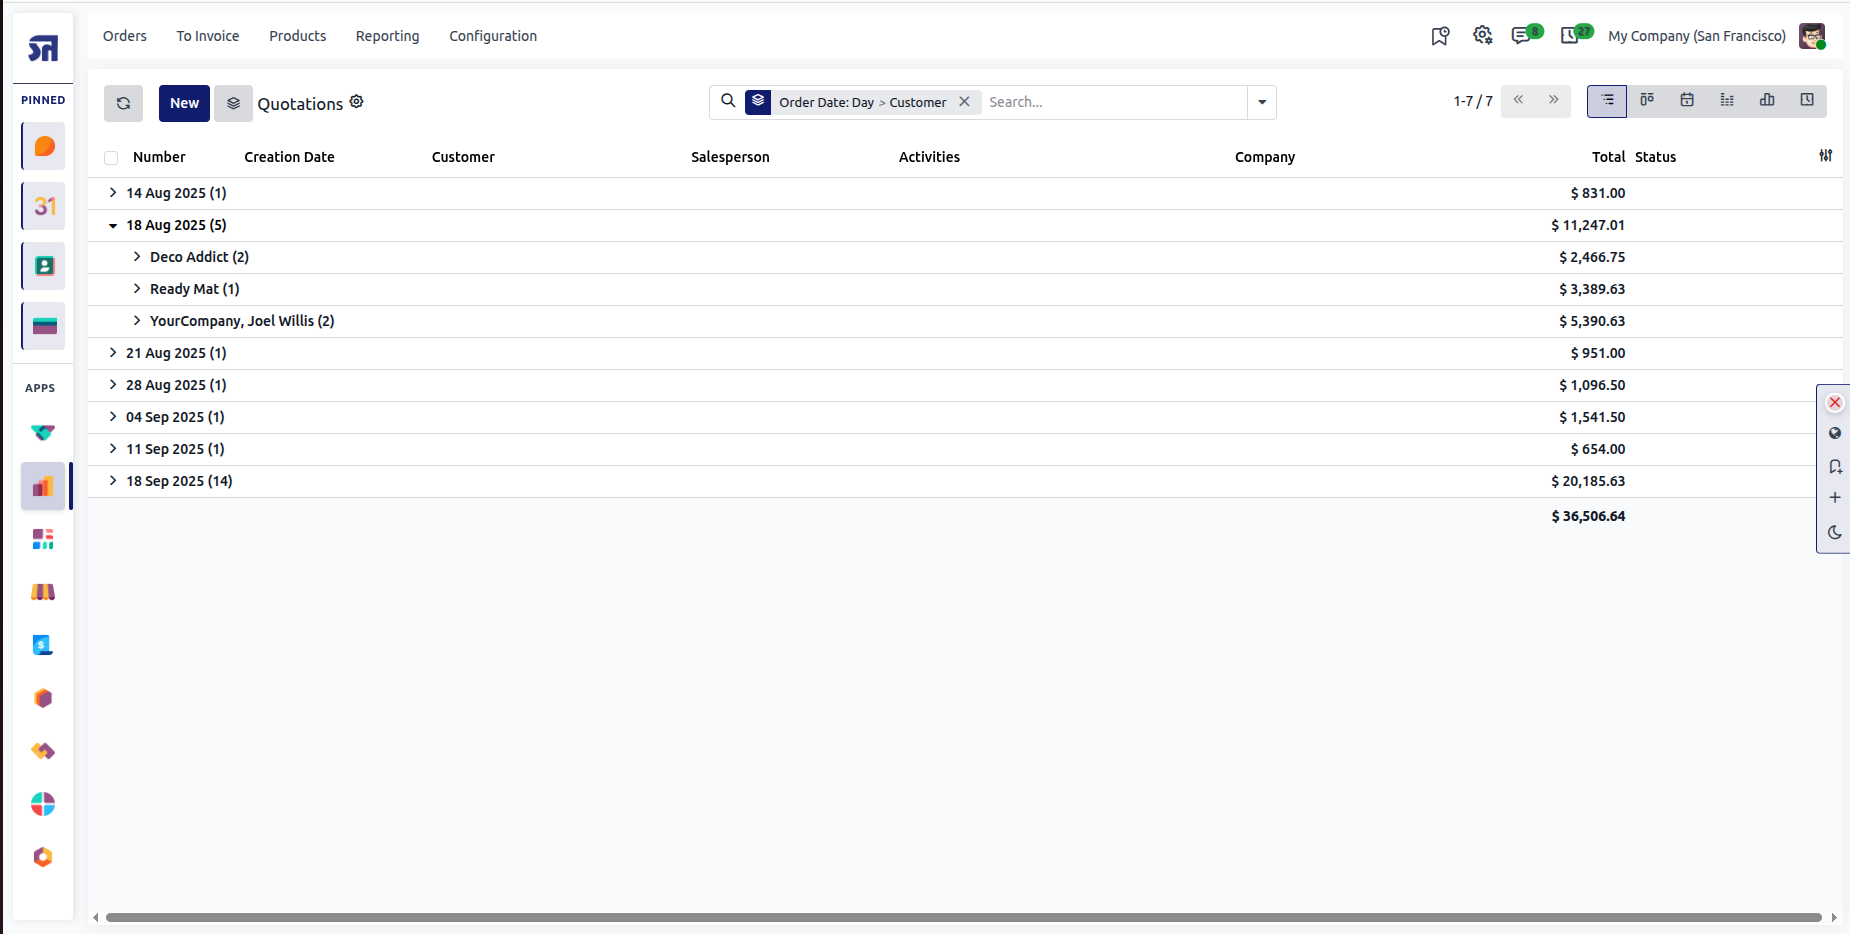Click the New quotation button
Image resolution: width=1850 pixels, height=934 pixels.
[x=184, y=103]
